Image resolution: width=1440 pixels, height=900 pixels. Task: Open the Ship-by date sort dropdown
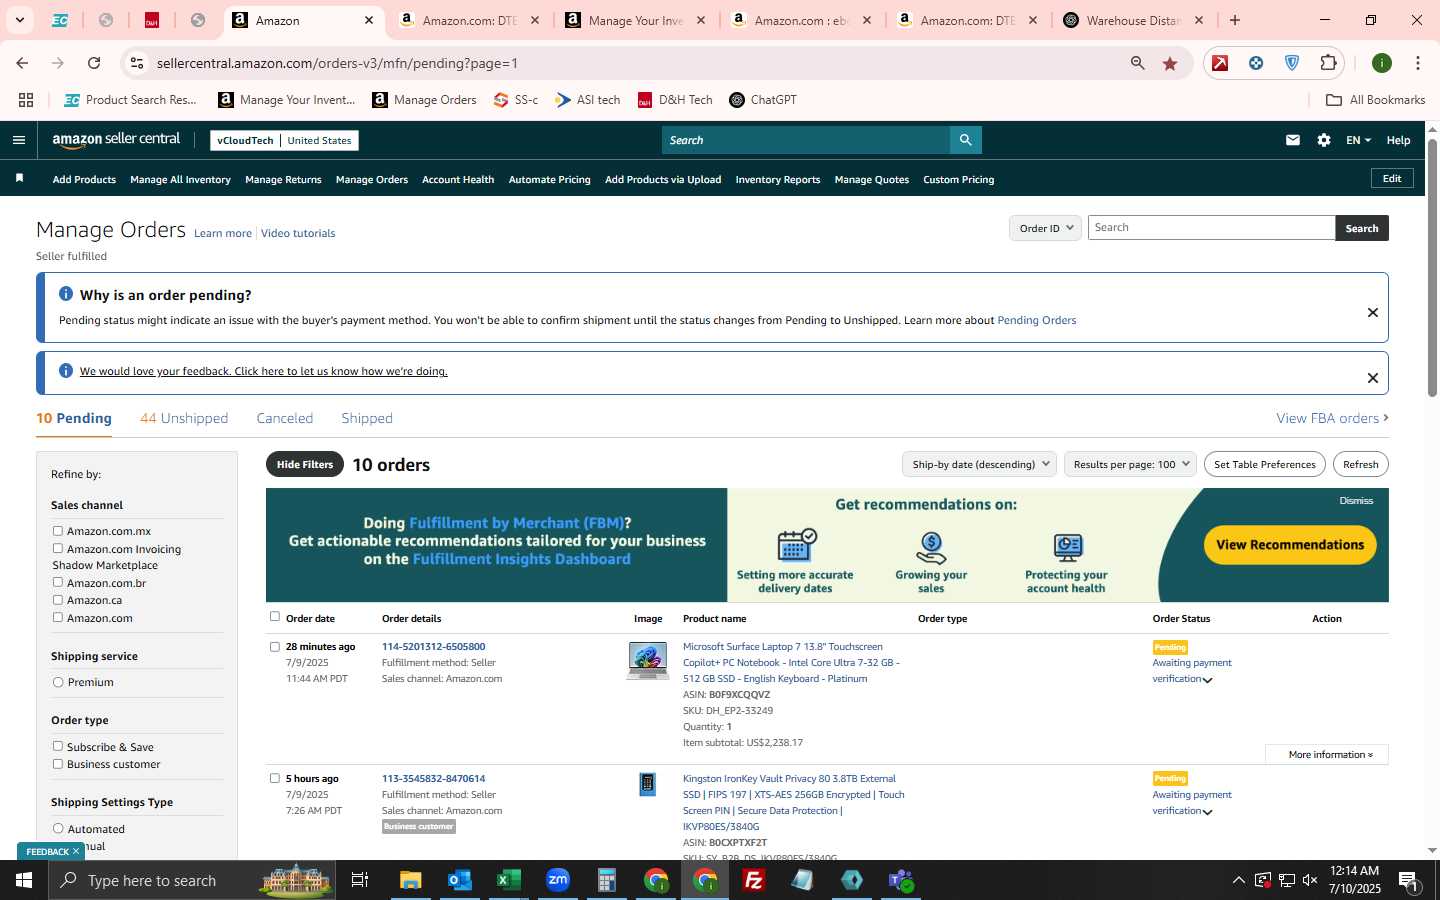979,464
